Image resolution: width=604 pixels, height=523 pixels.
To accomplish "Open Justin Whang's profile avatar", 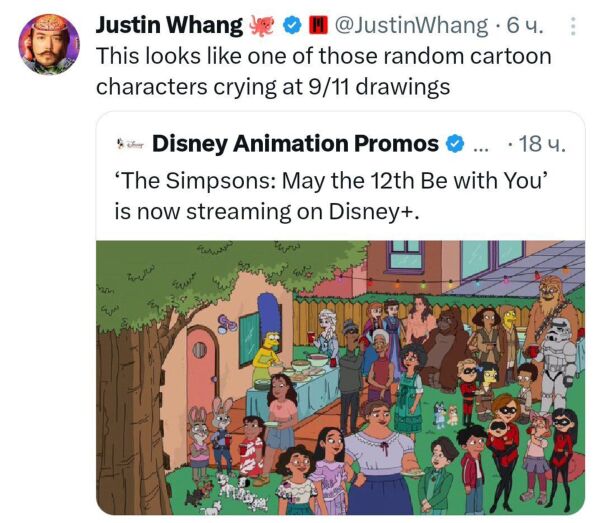I will 49,44.
